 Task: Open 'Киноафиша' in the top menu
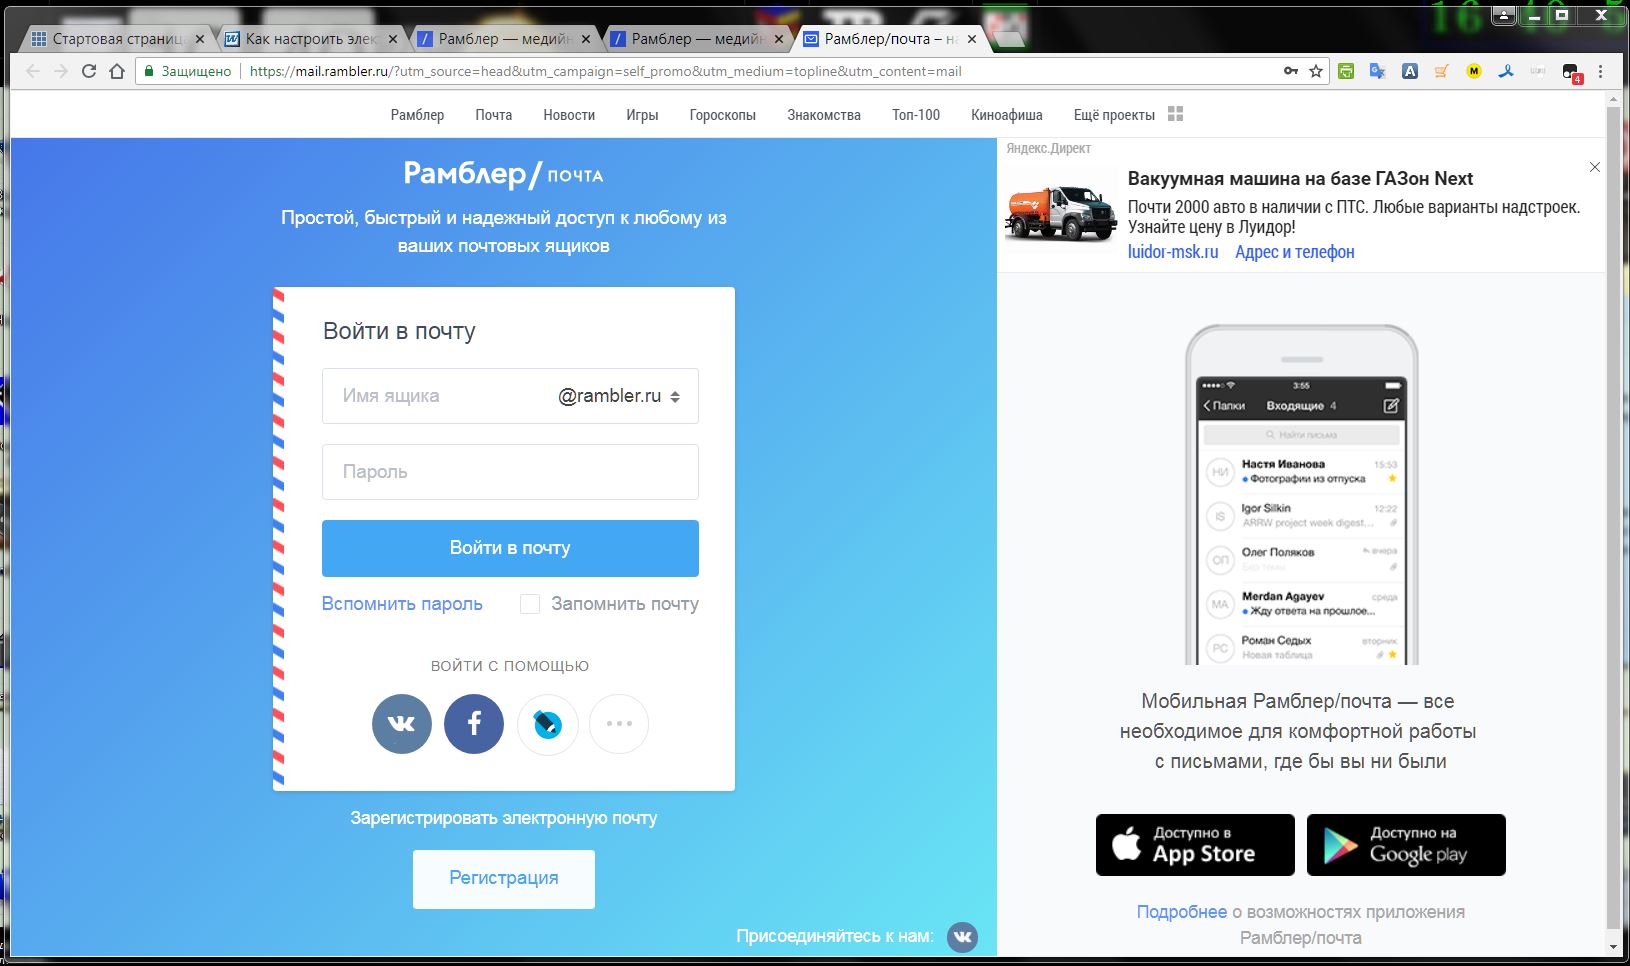click(1007, 115)
